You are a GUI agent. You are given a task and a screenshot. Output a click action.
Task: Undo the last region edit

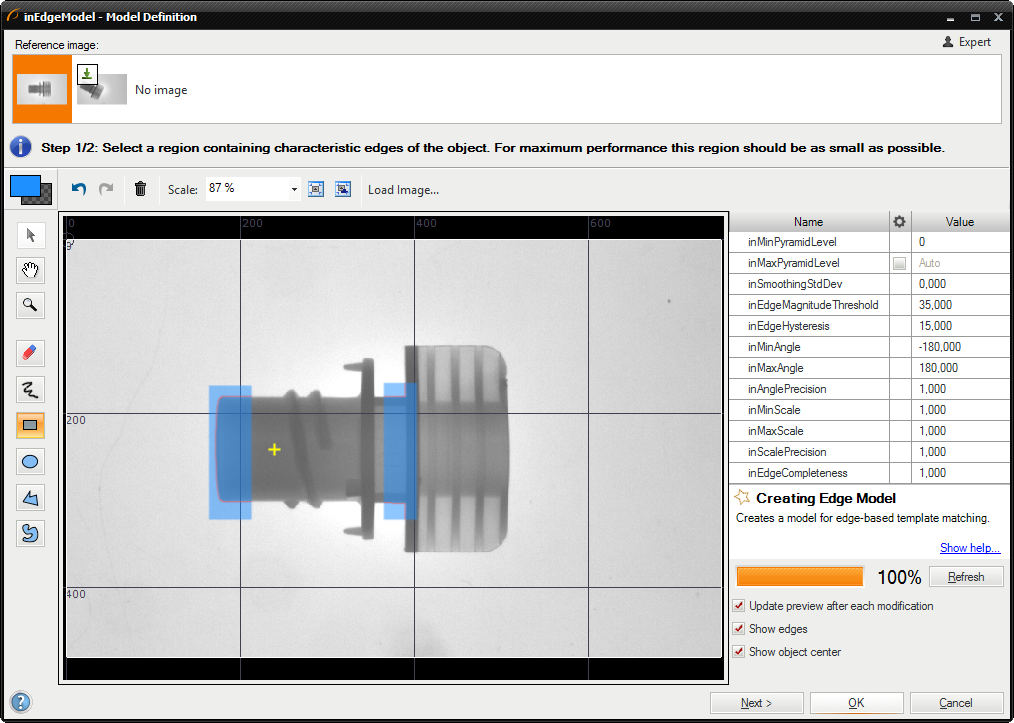point(79,189)
